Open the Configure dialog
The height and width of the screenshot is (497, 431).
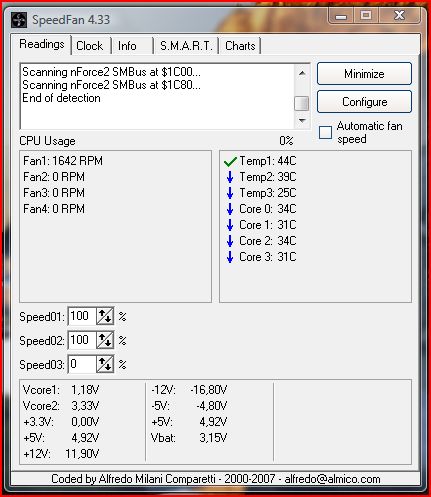(364, 102)
